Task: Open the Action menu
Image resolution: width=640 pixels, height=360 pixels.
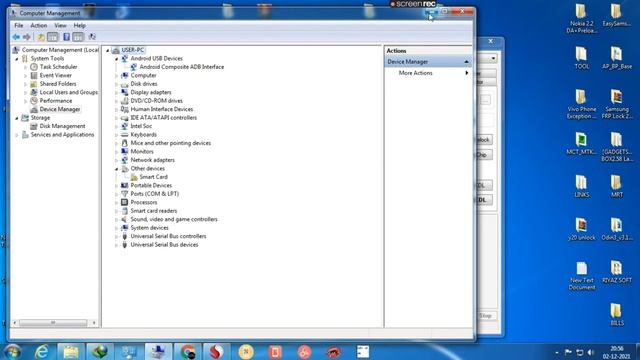Action: [38, 25]
